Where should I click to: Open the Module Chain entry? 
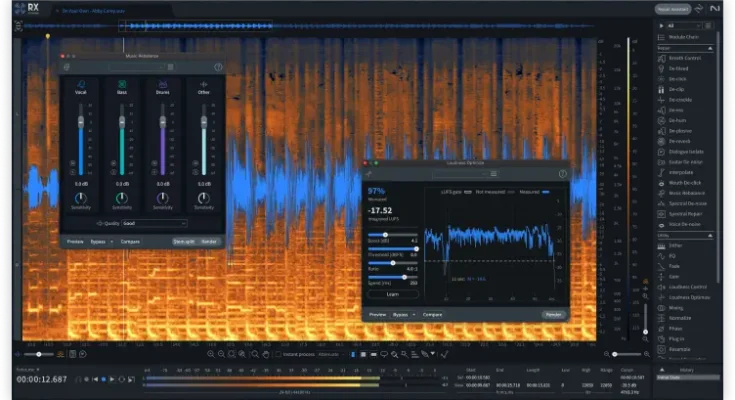[x=683, y=36]
